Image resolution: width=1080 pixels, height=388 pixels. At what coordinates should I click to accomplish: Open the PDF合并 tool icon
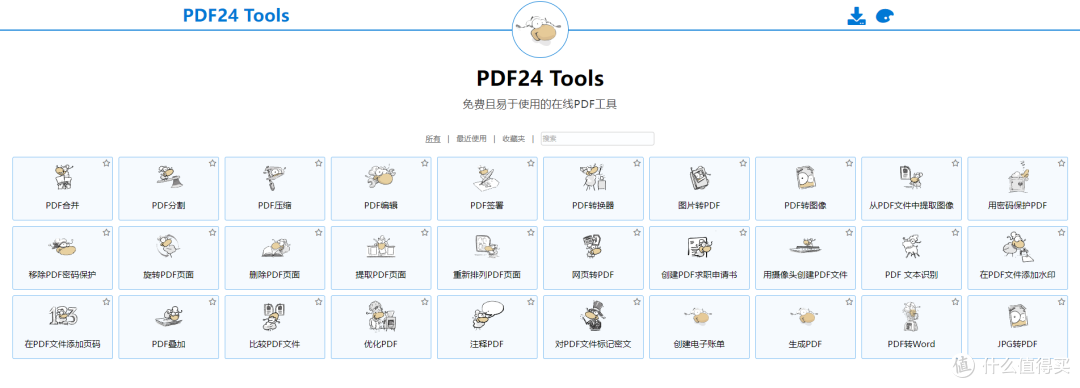click(x=63, y=178)
